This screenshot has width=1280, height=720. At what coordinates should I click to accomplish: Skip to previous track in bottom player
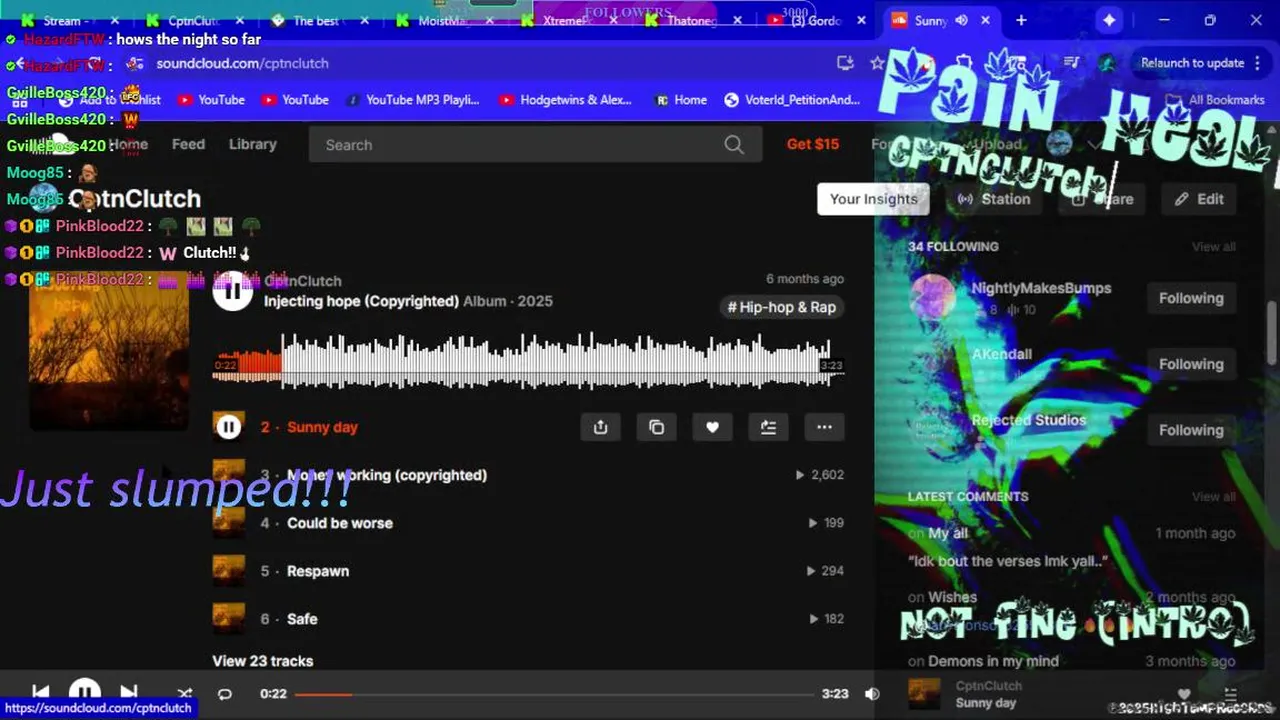pyautogui.click(x=41, y=692)
